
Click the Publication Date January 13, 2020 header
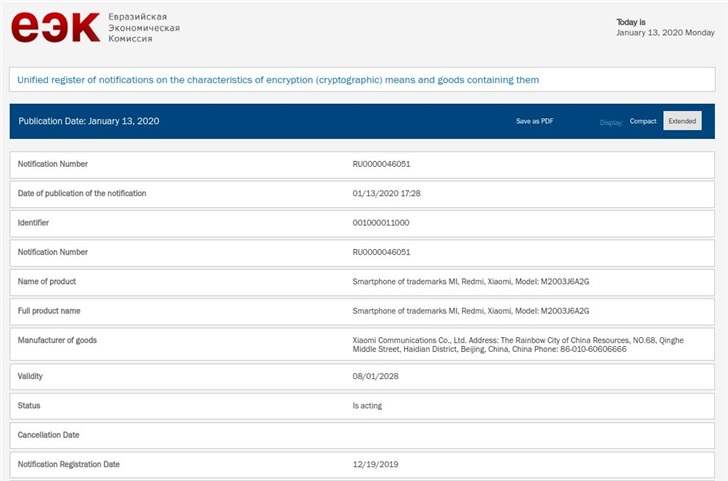pyautogui.click(x=89, y=121)
